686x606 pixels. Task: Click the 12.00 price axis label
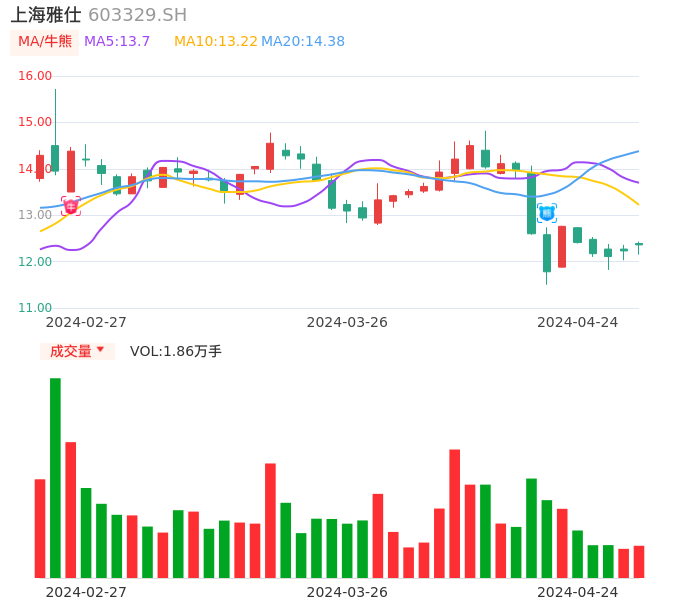35,262
